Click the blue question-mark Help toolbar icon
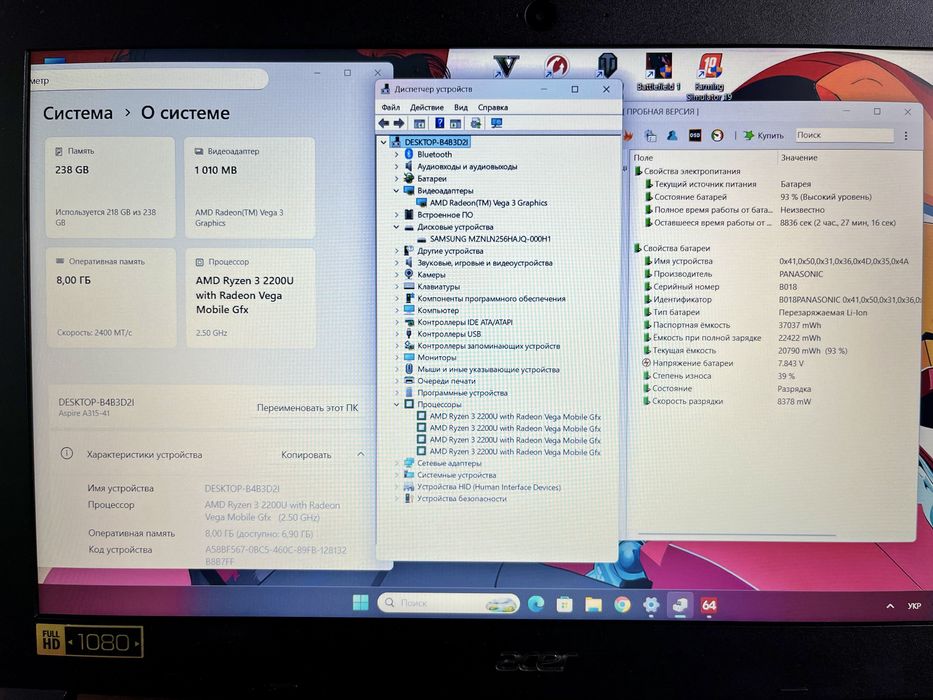933x700 pixels. tap(439, 123)
